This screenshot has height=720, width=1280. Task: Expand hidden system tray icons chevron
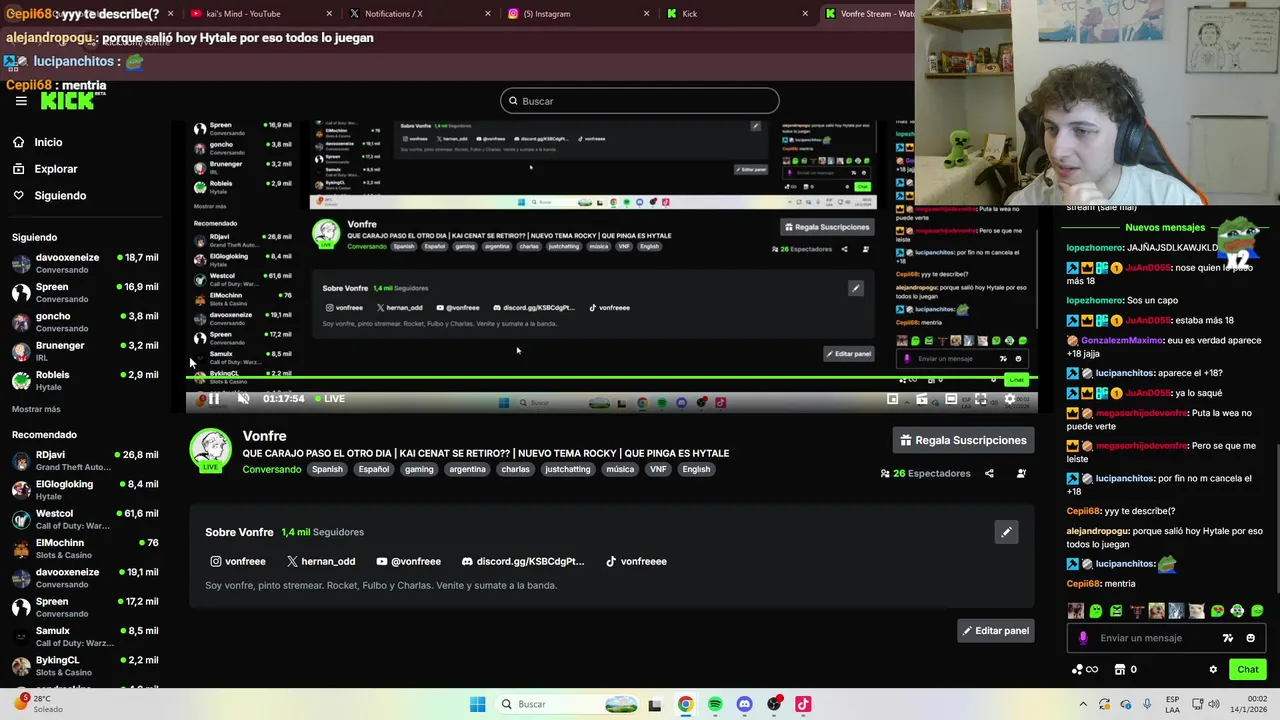1082,704
